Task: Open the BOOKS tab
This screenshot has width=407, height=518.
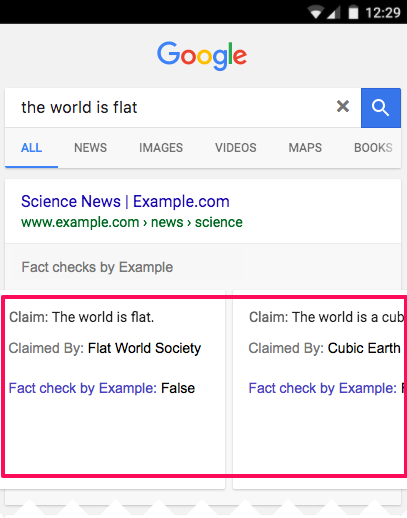Action: tap(373, 148)
